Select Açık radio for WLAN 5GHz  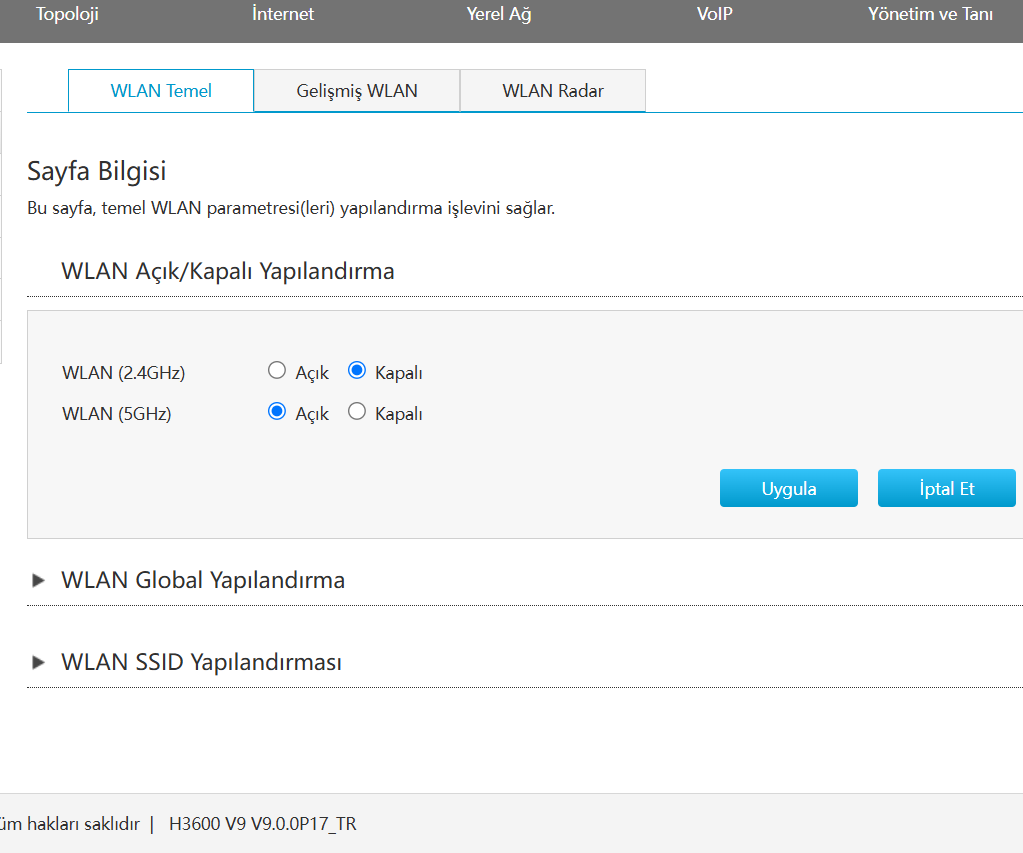(278, 412)
